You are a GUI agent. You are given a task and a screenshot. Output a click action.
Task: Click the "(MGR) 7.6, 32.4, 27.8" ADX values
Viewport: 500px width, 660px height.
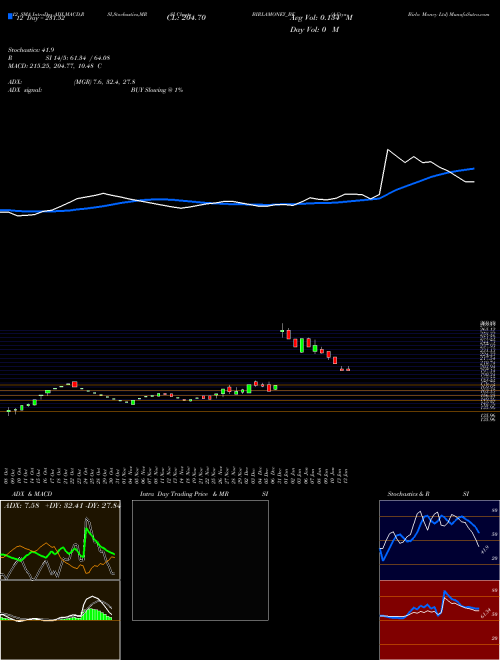[x=104, y=82]
